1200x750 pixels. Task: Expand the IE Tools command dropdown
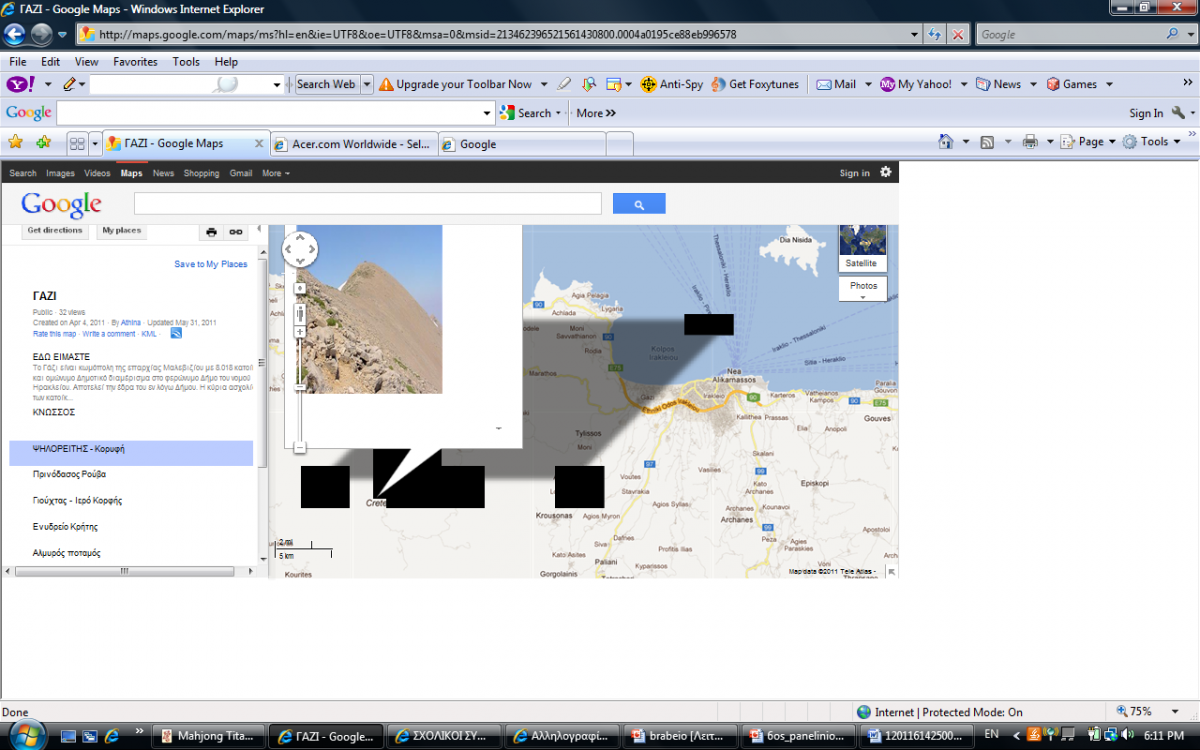coord(1177,142)
